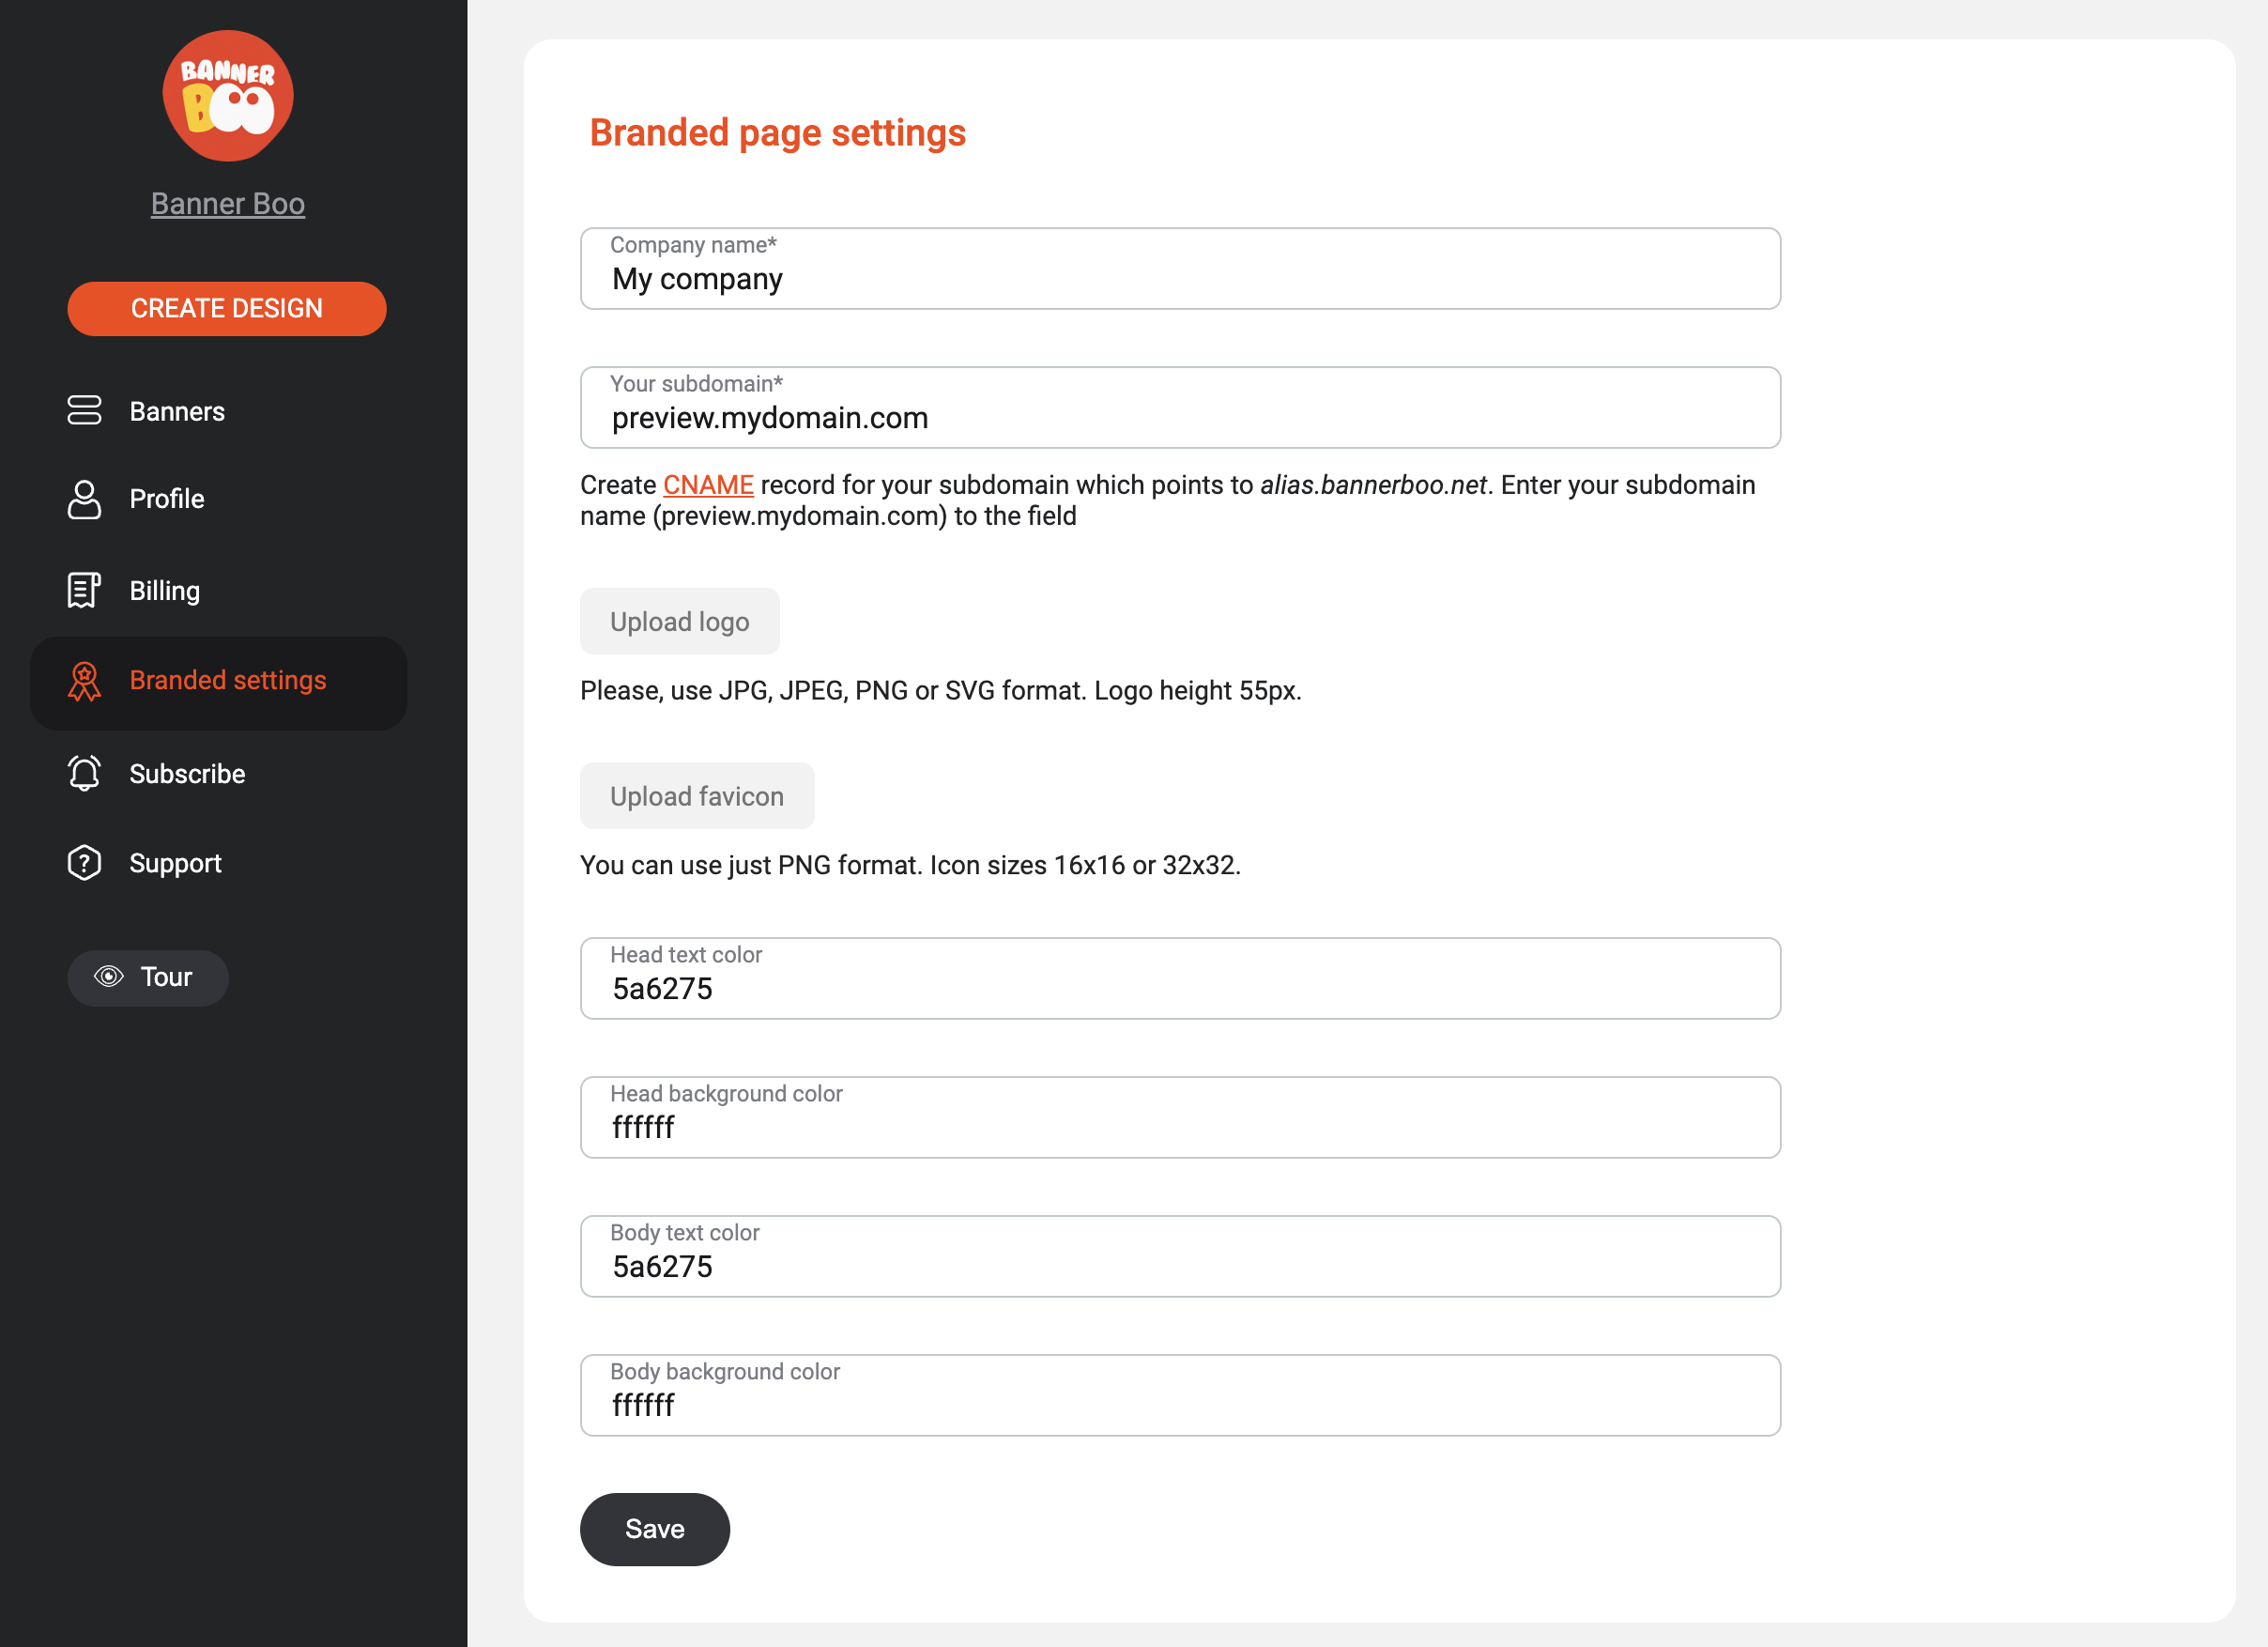This screenshot has height=1647, width=2268.
Task: Open the CNAME hyperlink
Action: (708, 485)
